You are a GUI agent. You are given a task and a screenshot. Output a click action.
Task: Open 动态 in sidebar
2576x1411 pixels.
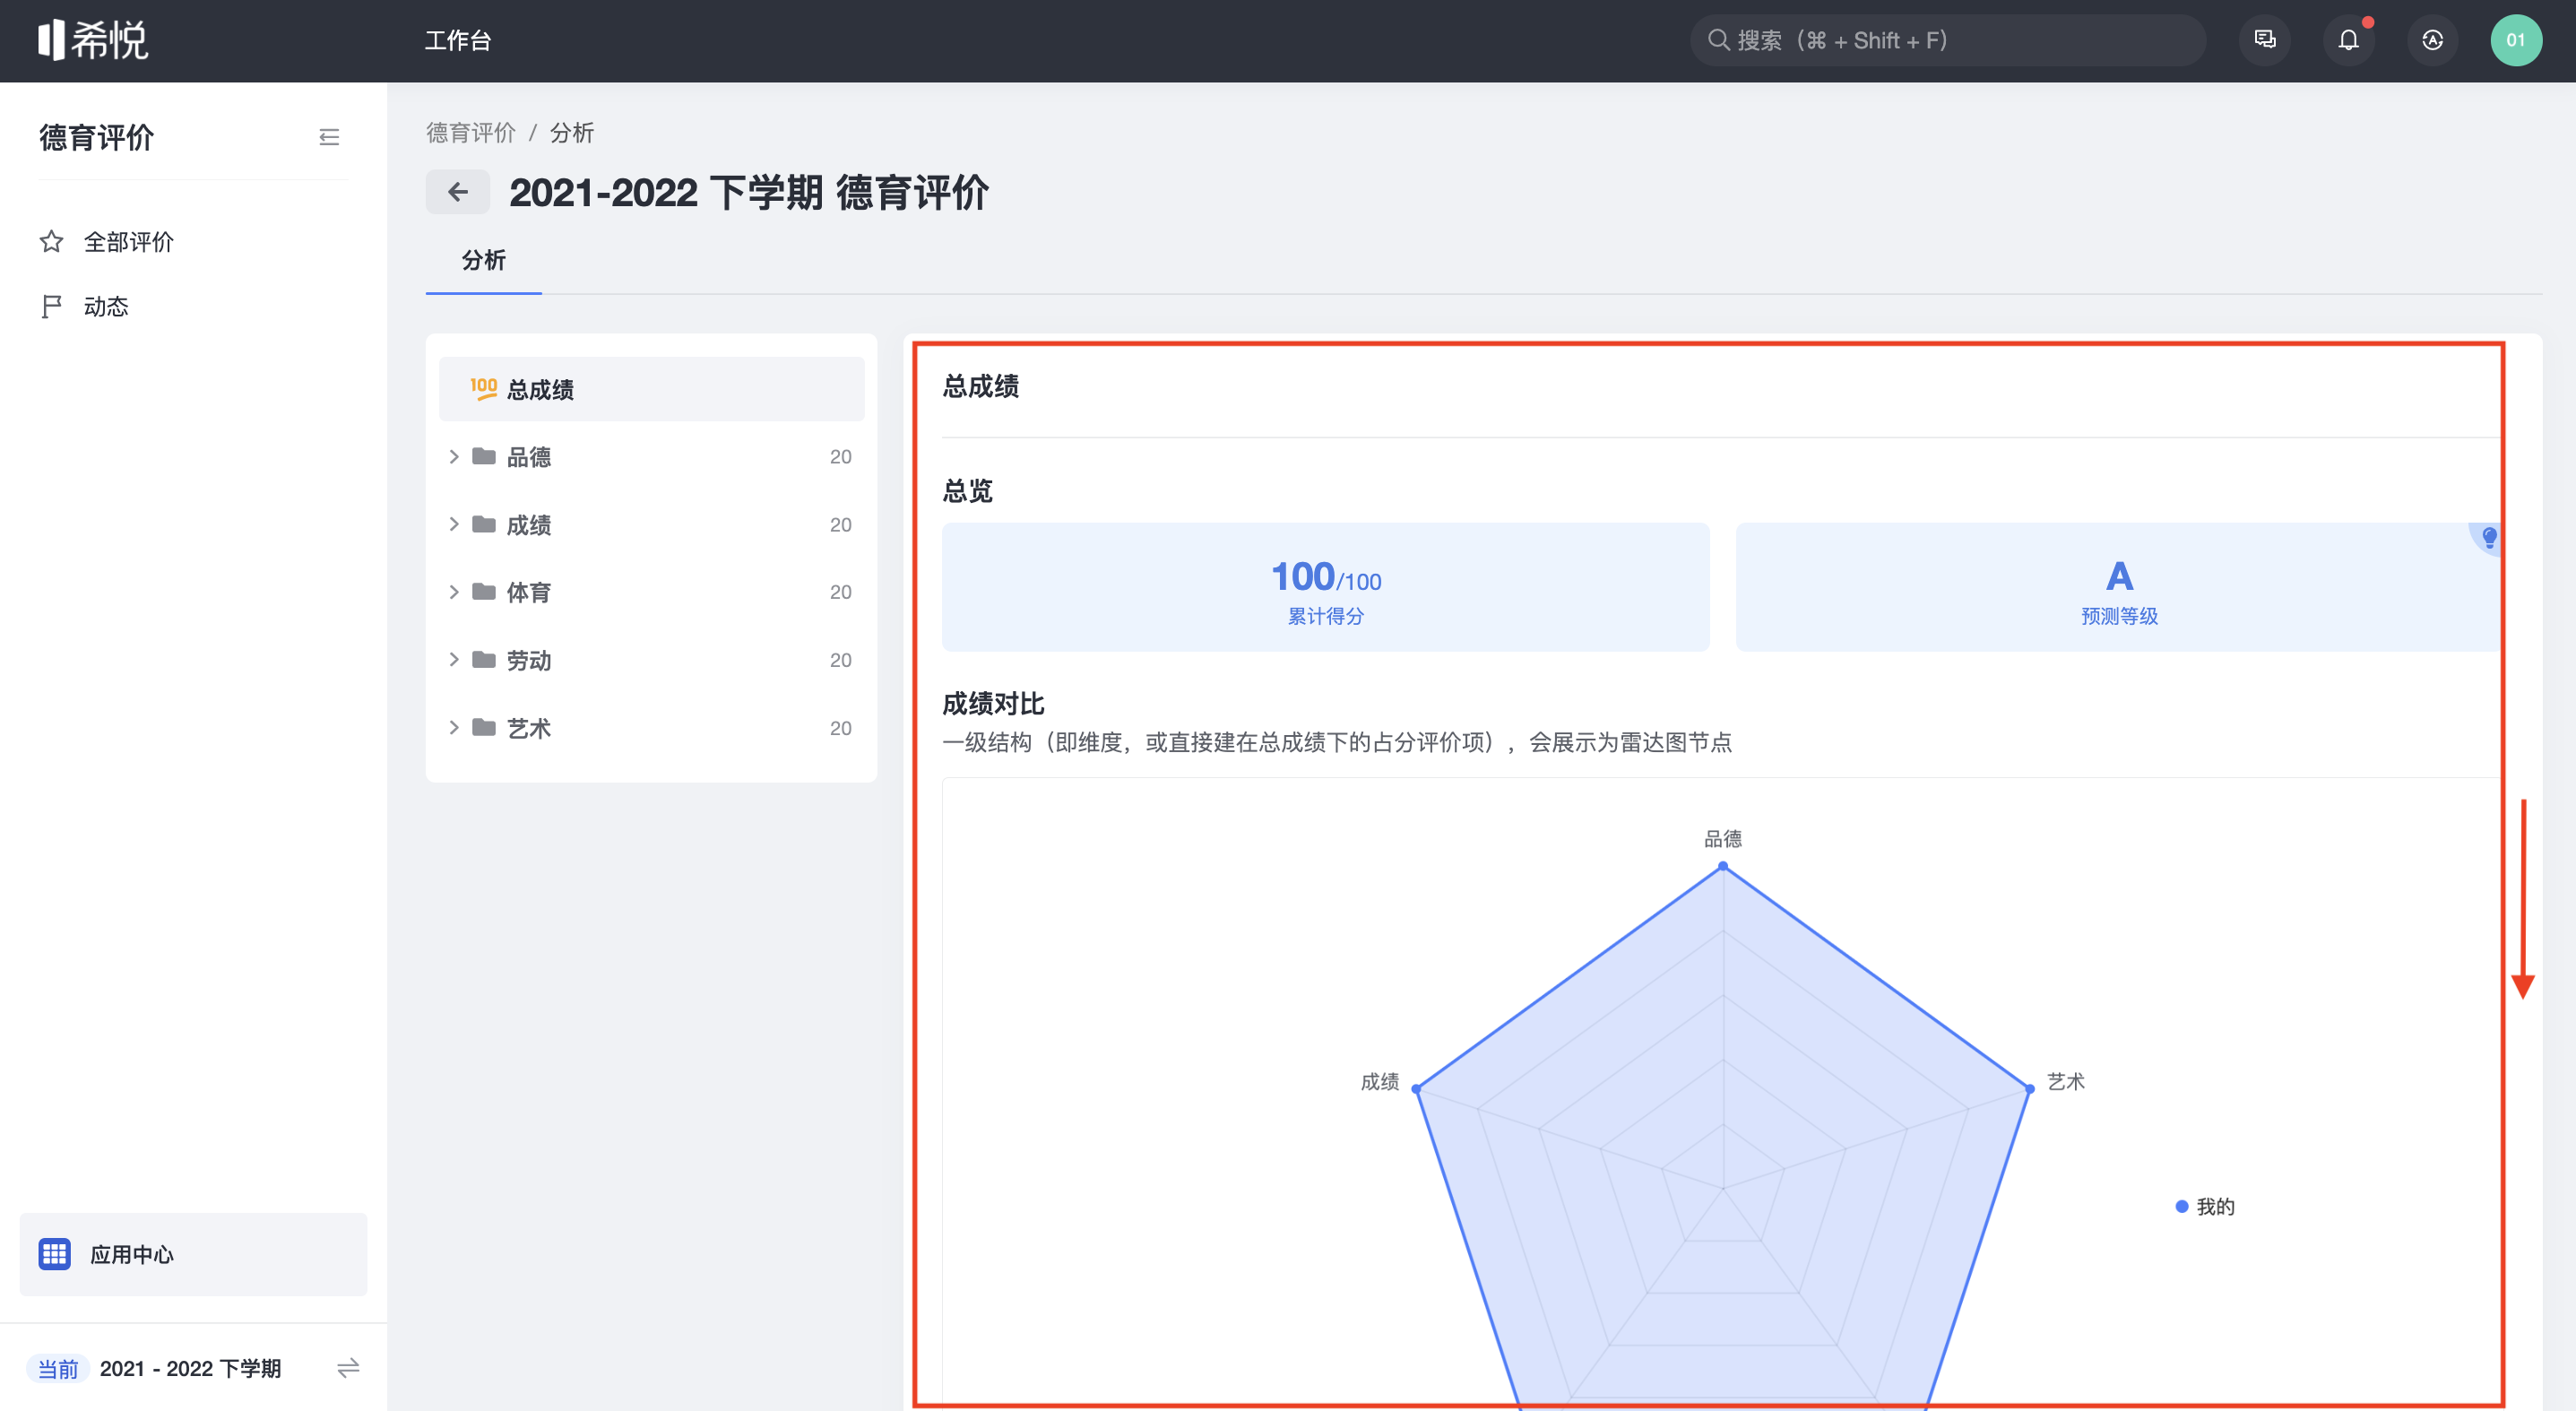coord(106,306)
